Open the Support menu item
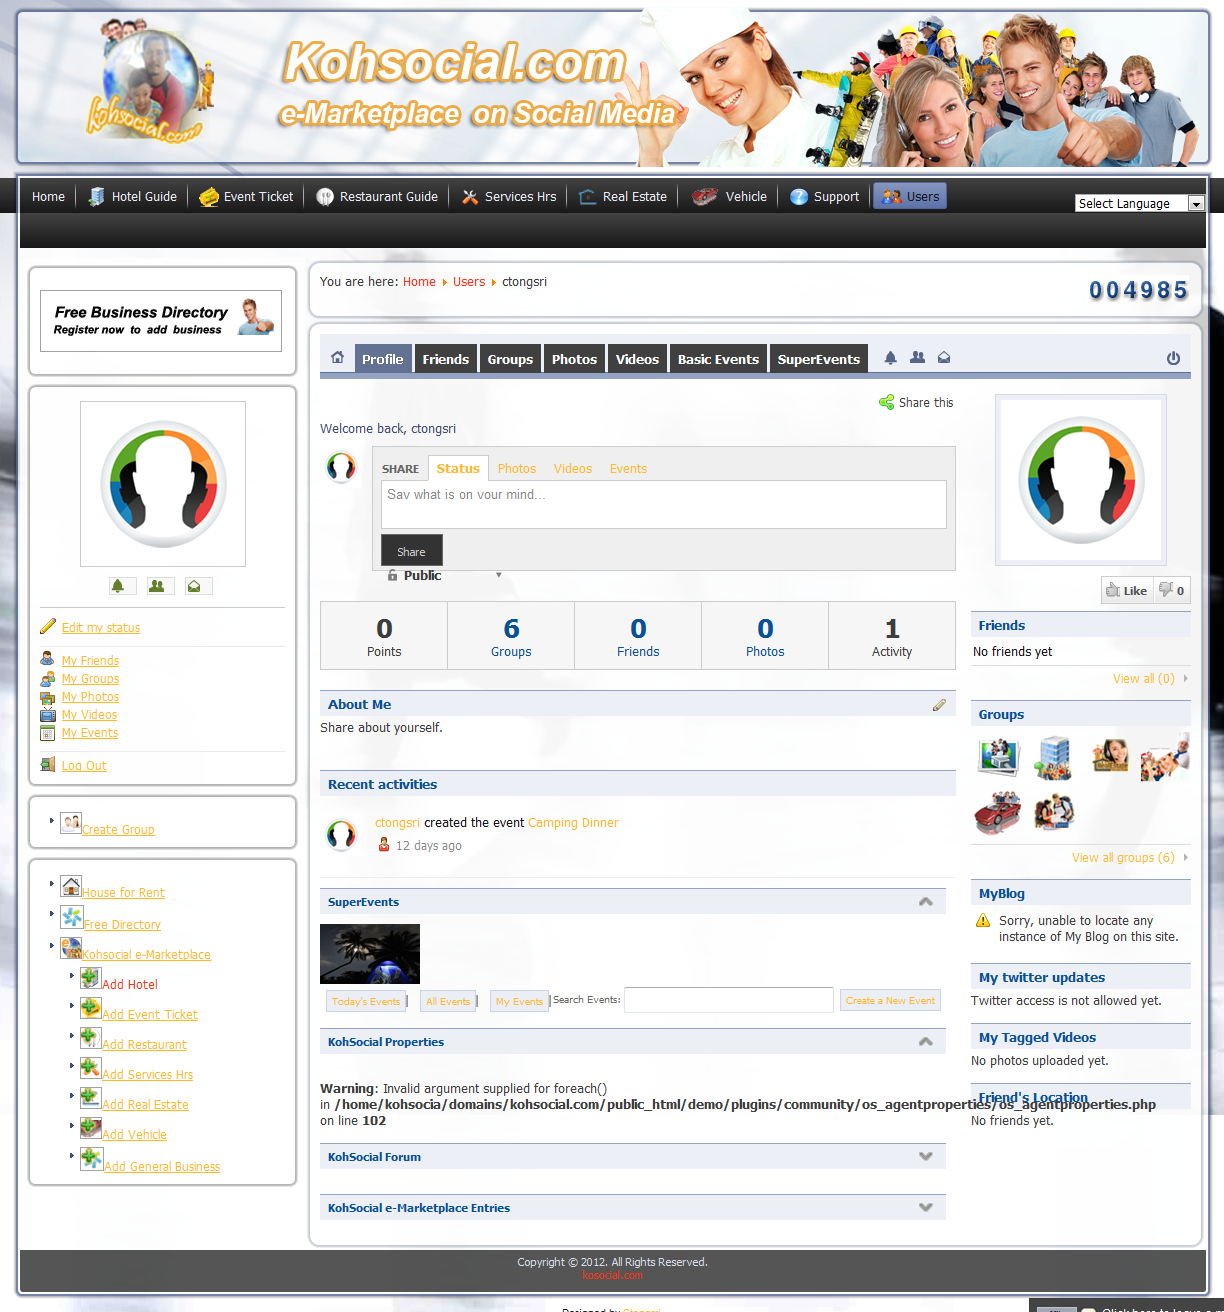Screen dimensions: 1224x1312 (x=825, y=197)
